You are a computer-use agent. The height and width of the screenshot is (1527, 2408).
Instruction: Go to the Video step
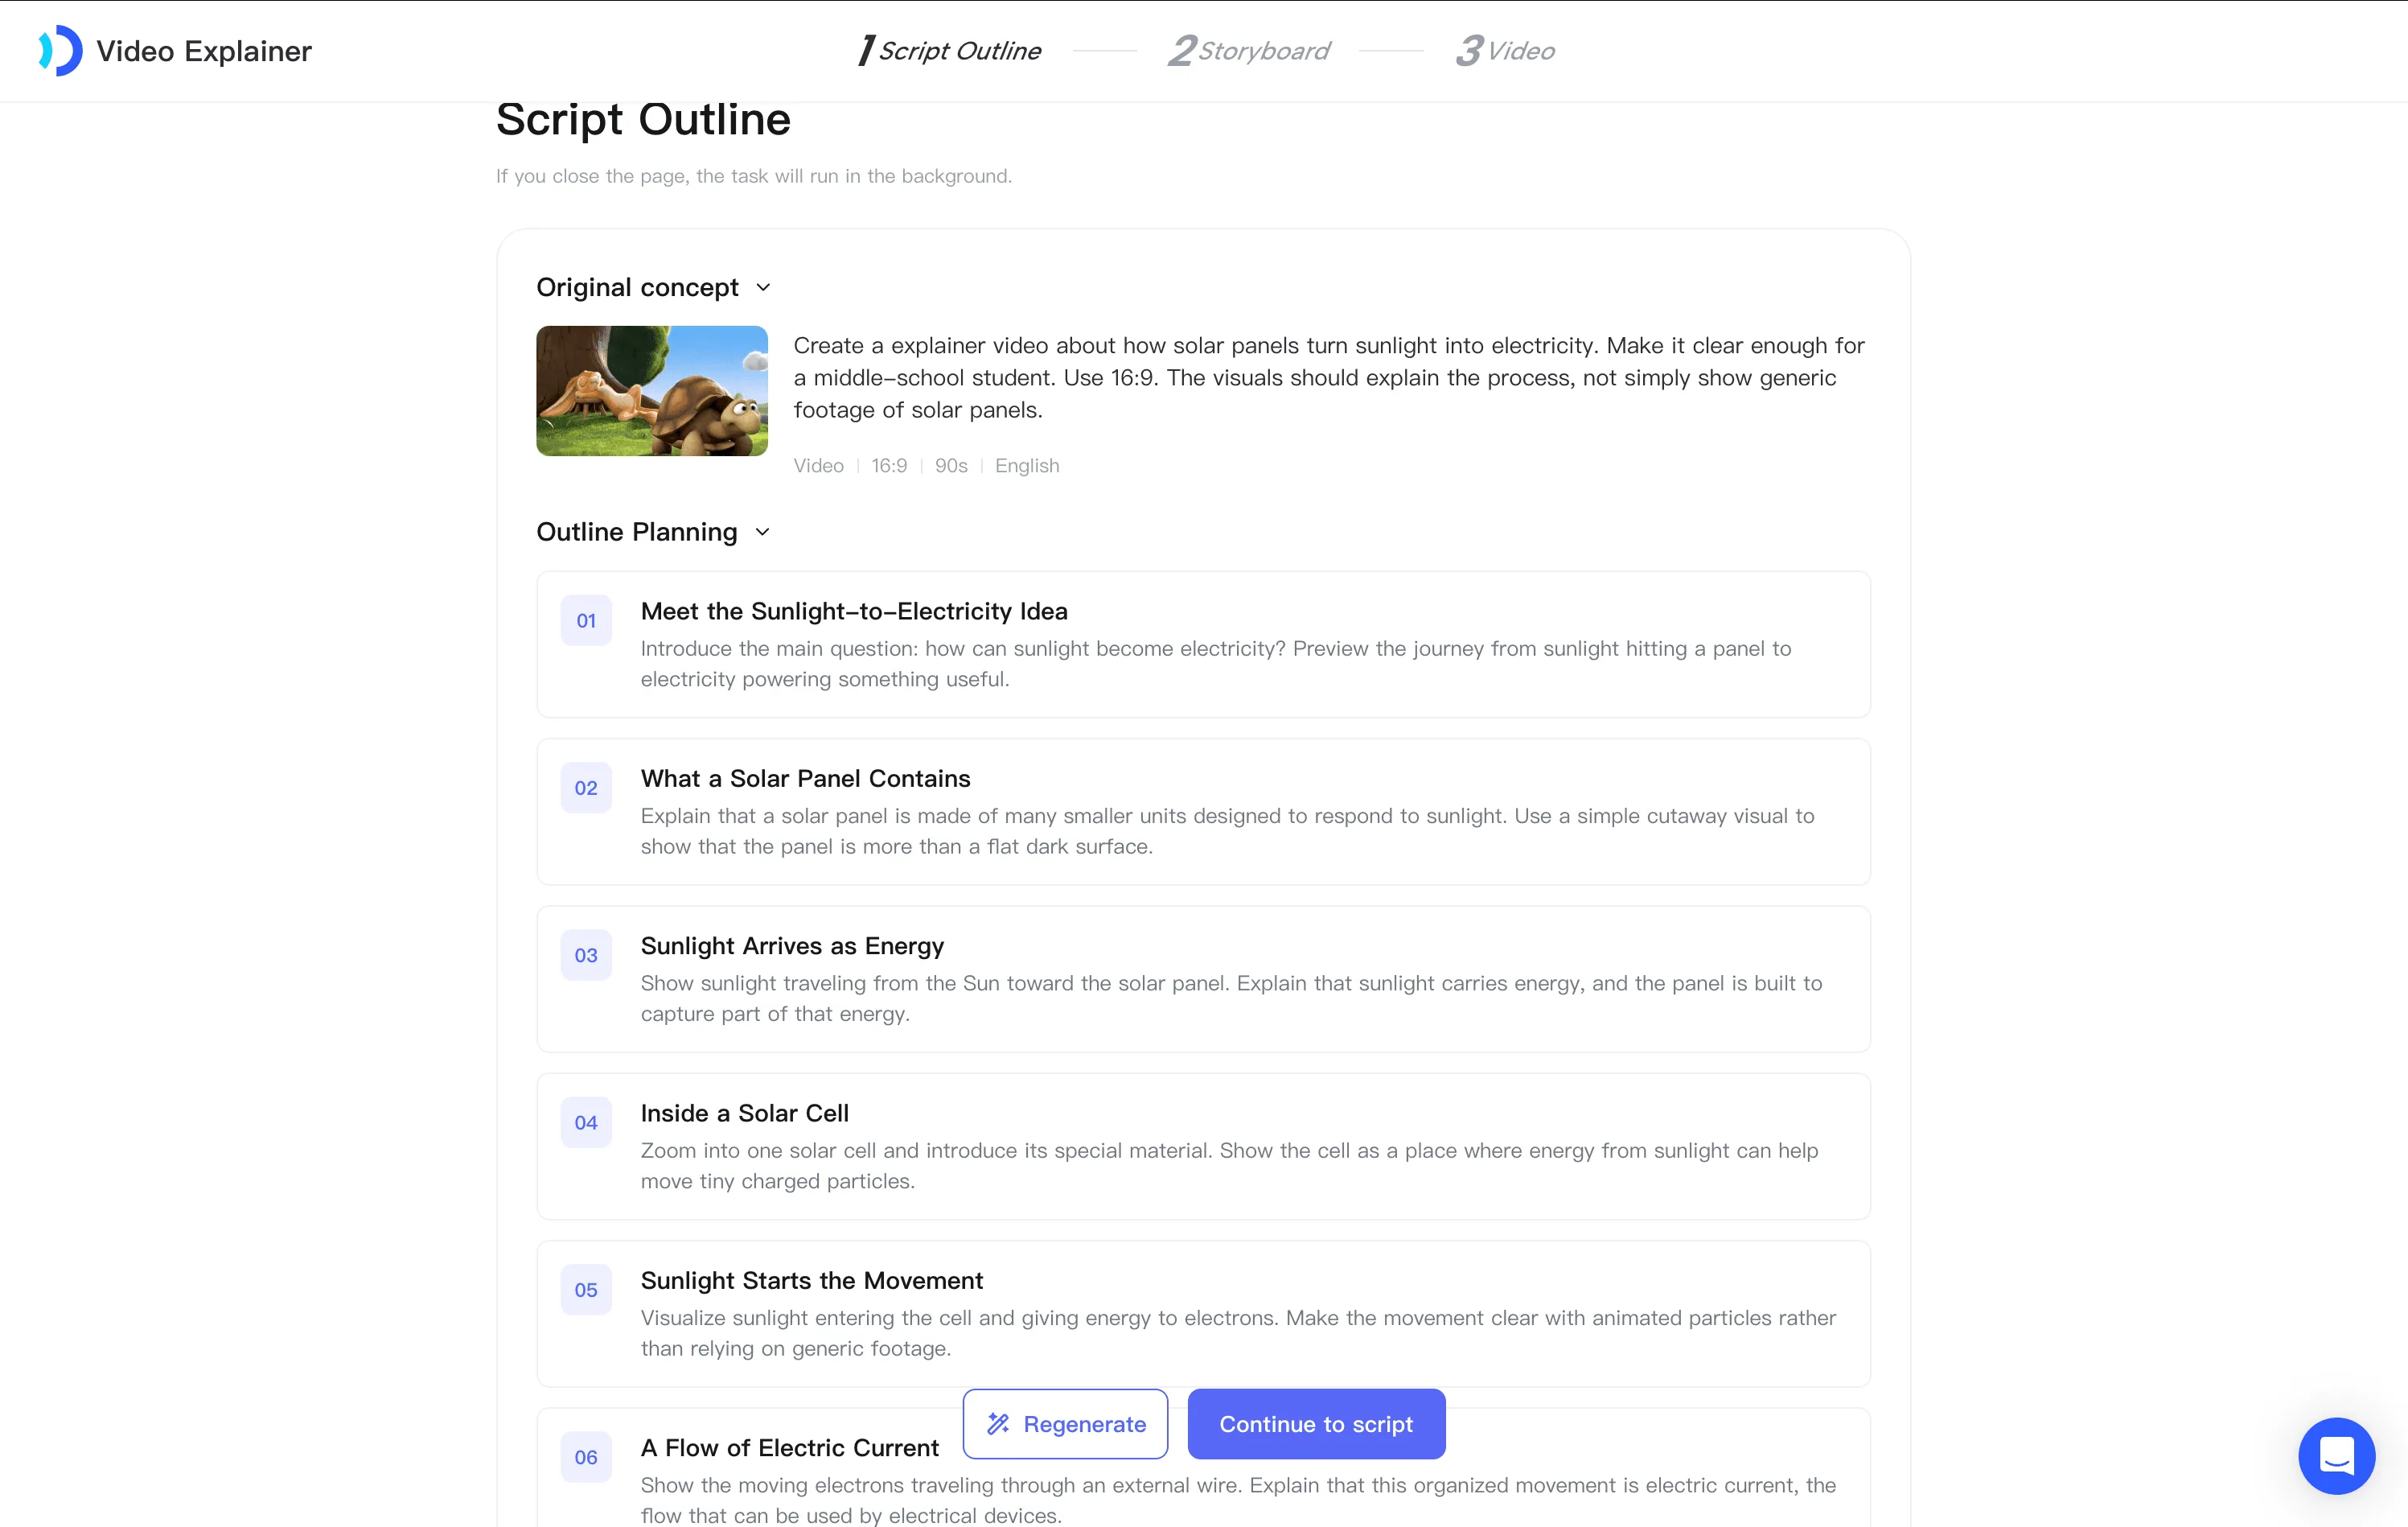coord(1505,50)
